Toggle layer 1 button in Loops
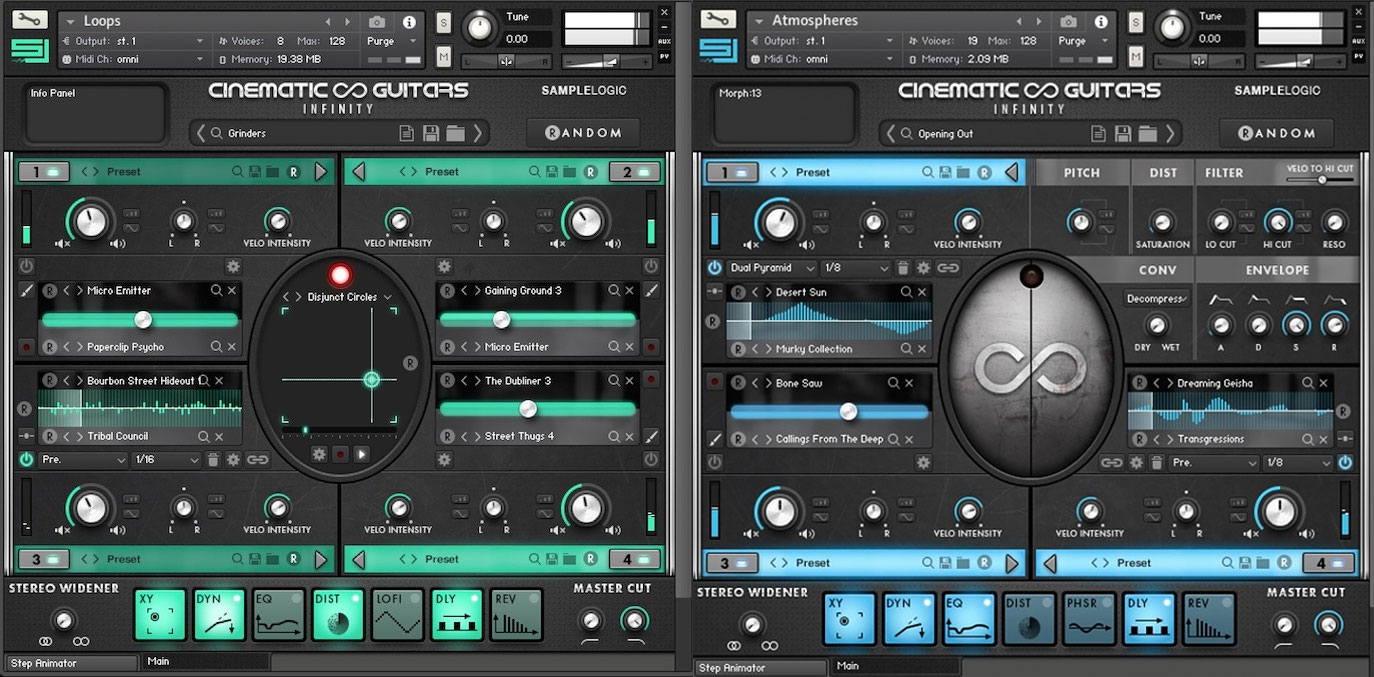This screenshot has height=677, width=1374. (x=44, y=172)
